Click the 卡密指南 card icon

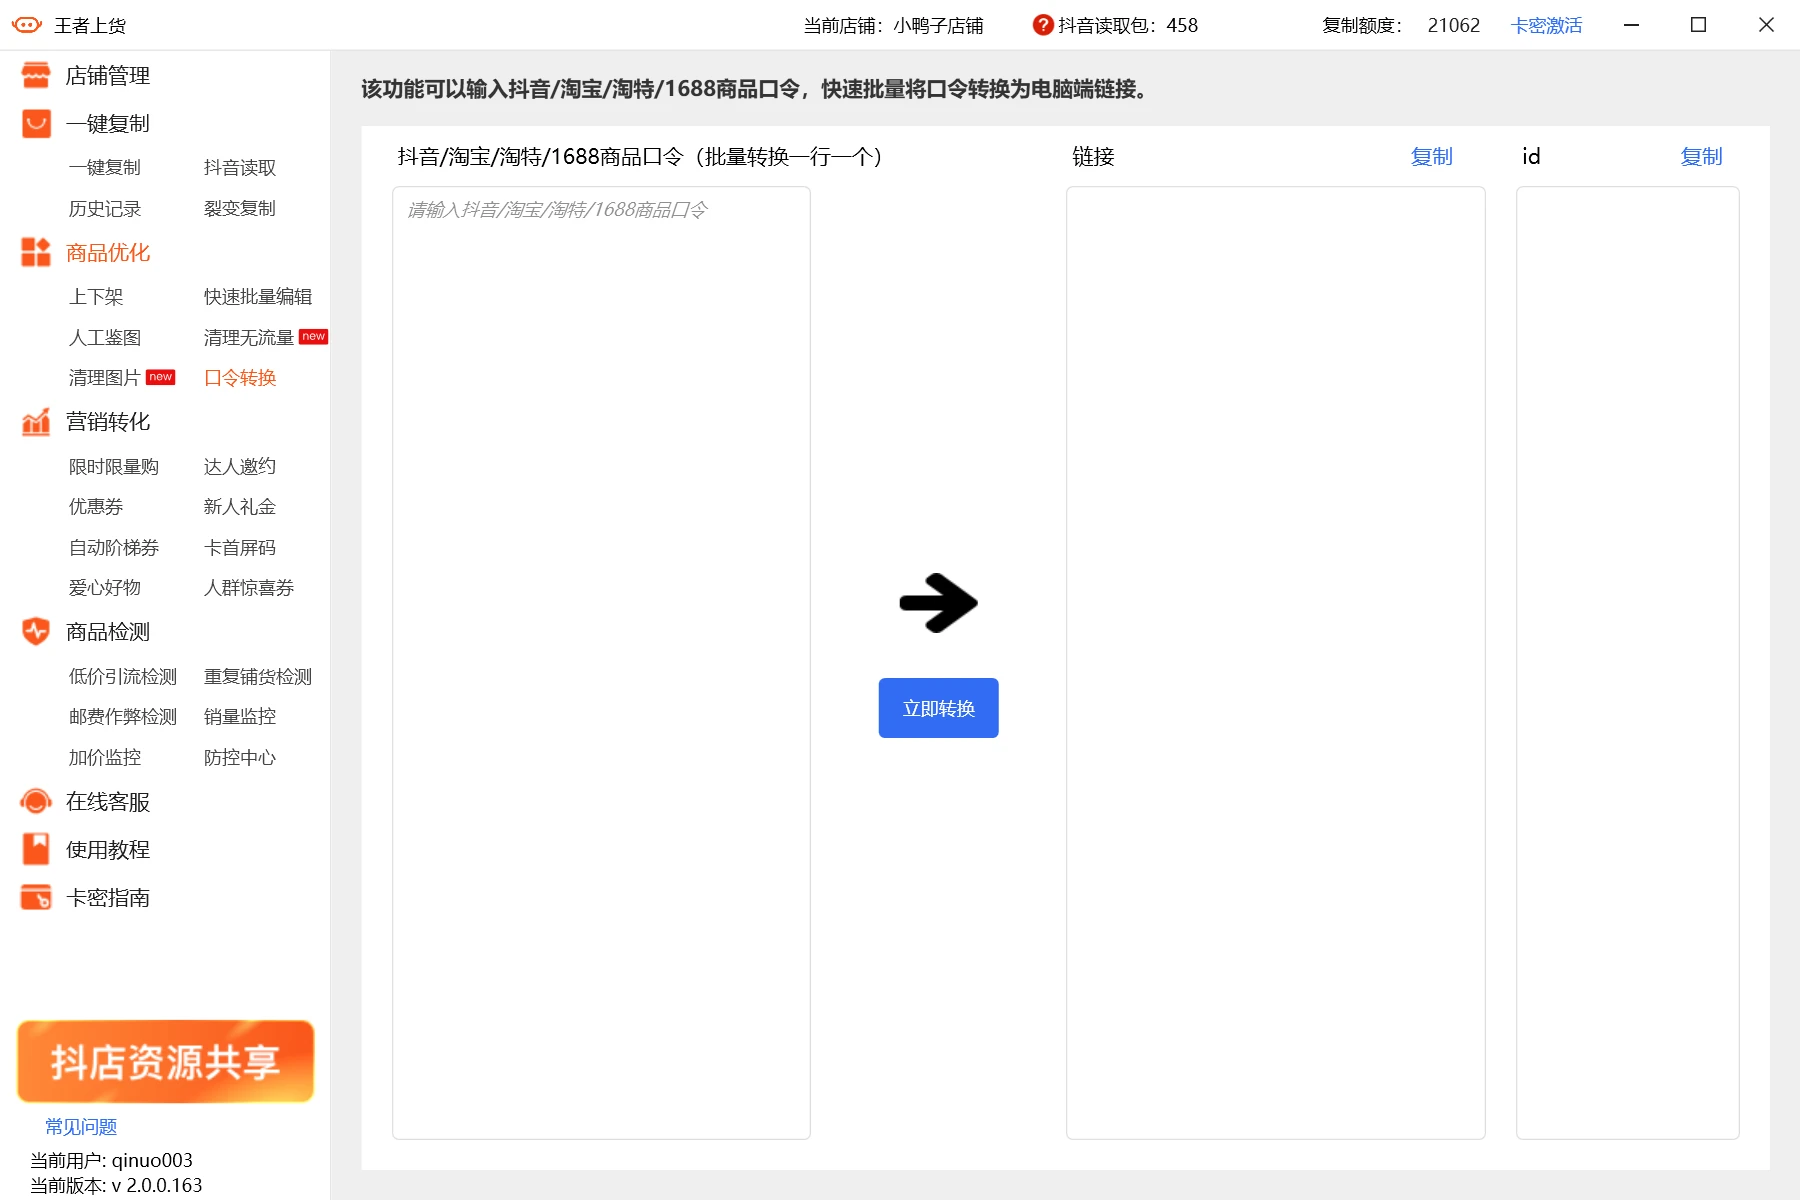[x=36, y=898]
